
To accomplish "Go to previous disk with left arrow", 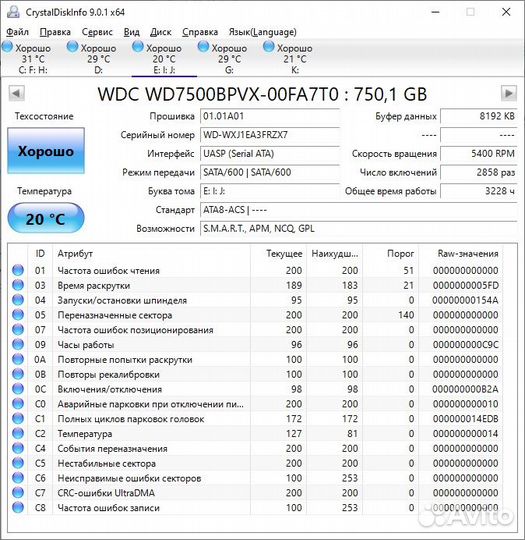I will [16, 93].
